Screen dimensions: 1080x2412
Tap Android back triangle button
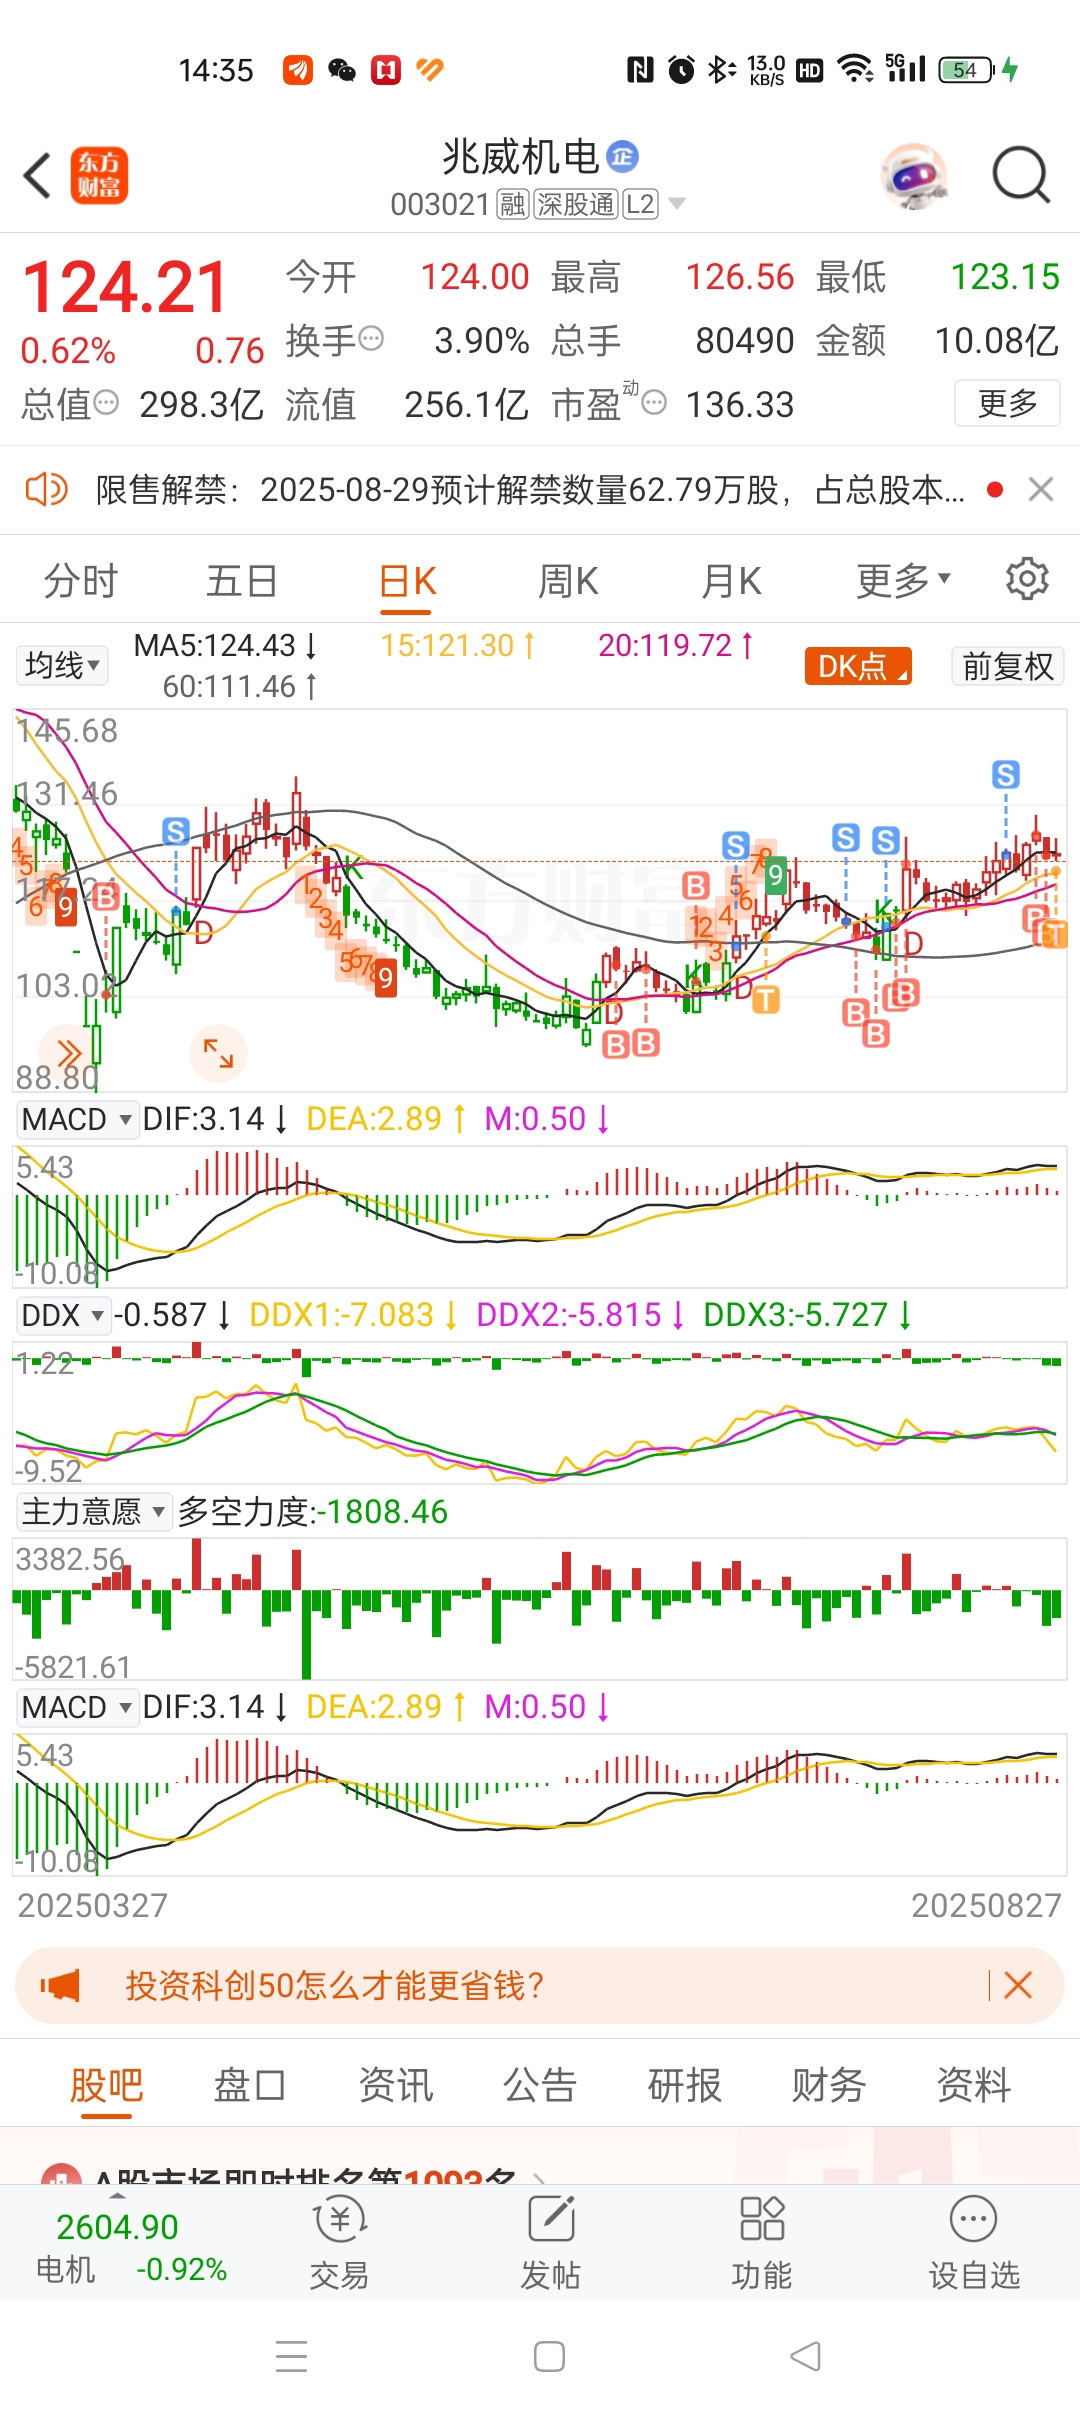click(x=805, y=2356)
